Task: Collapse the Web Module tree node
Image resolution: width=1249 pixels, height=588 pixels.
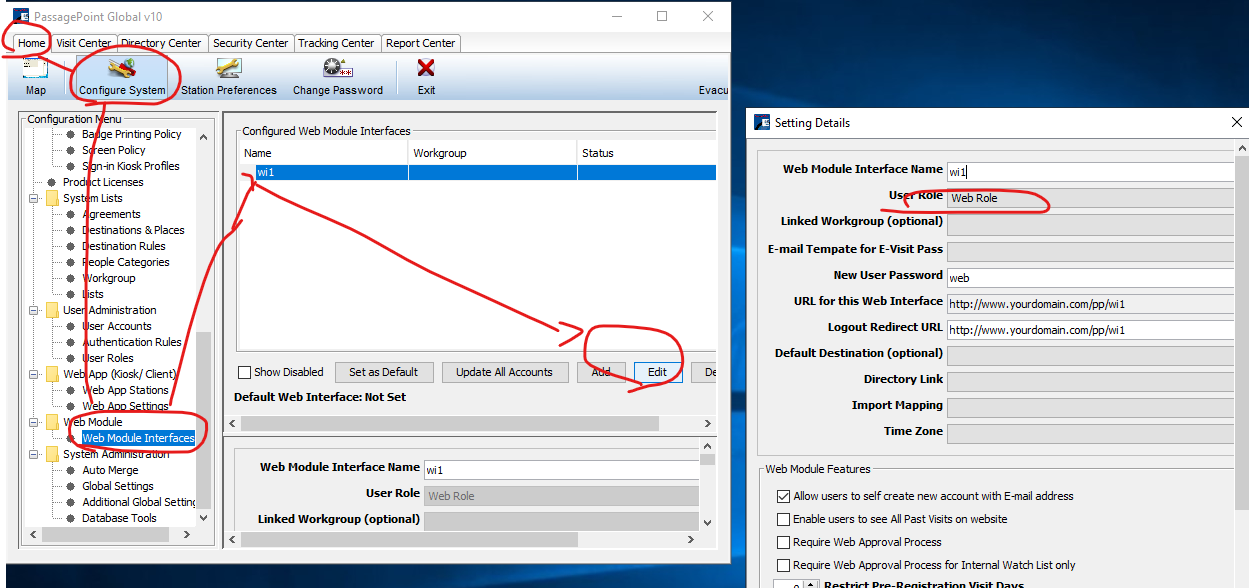Action: (34, 422)
